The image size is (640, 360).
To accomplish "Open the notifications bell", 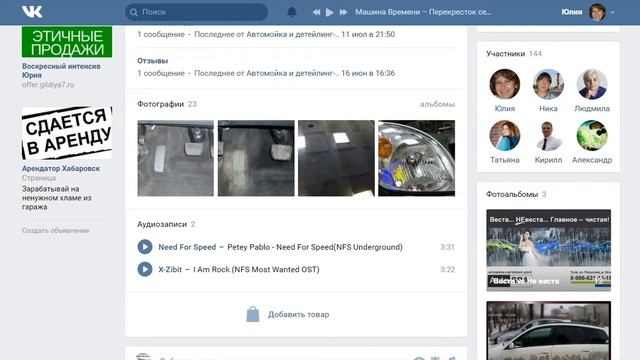I will [x=291, y=12].
